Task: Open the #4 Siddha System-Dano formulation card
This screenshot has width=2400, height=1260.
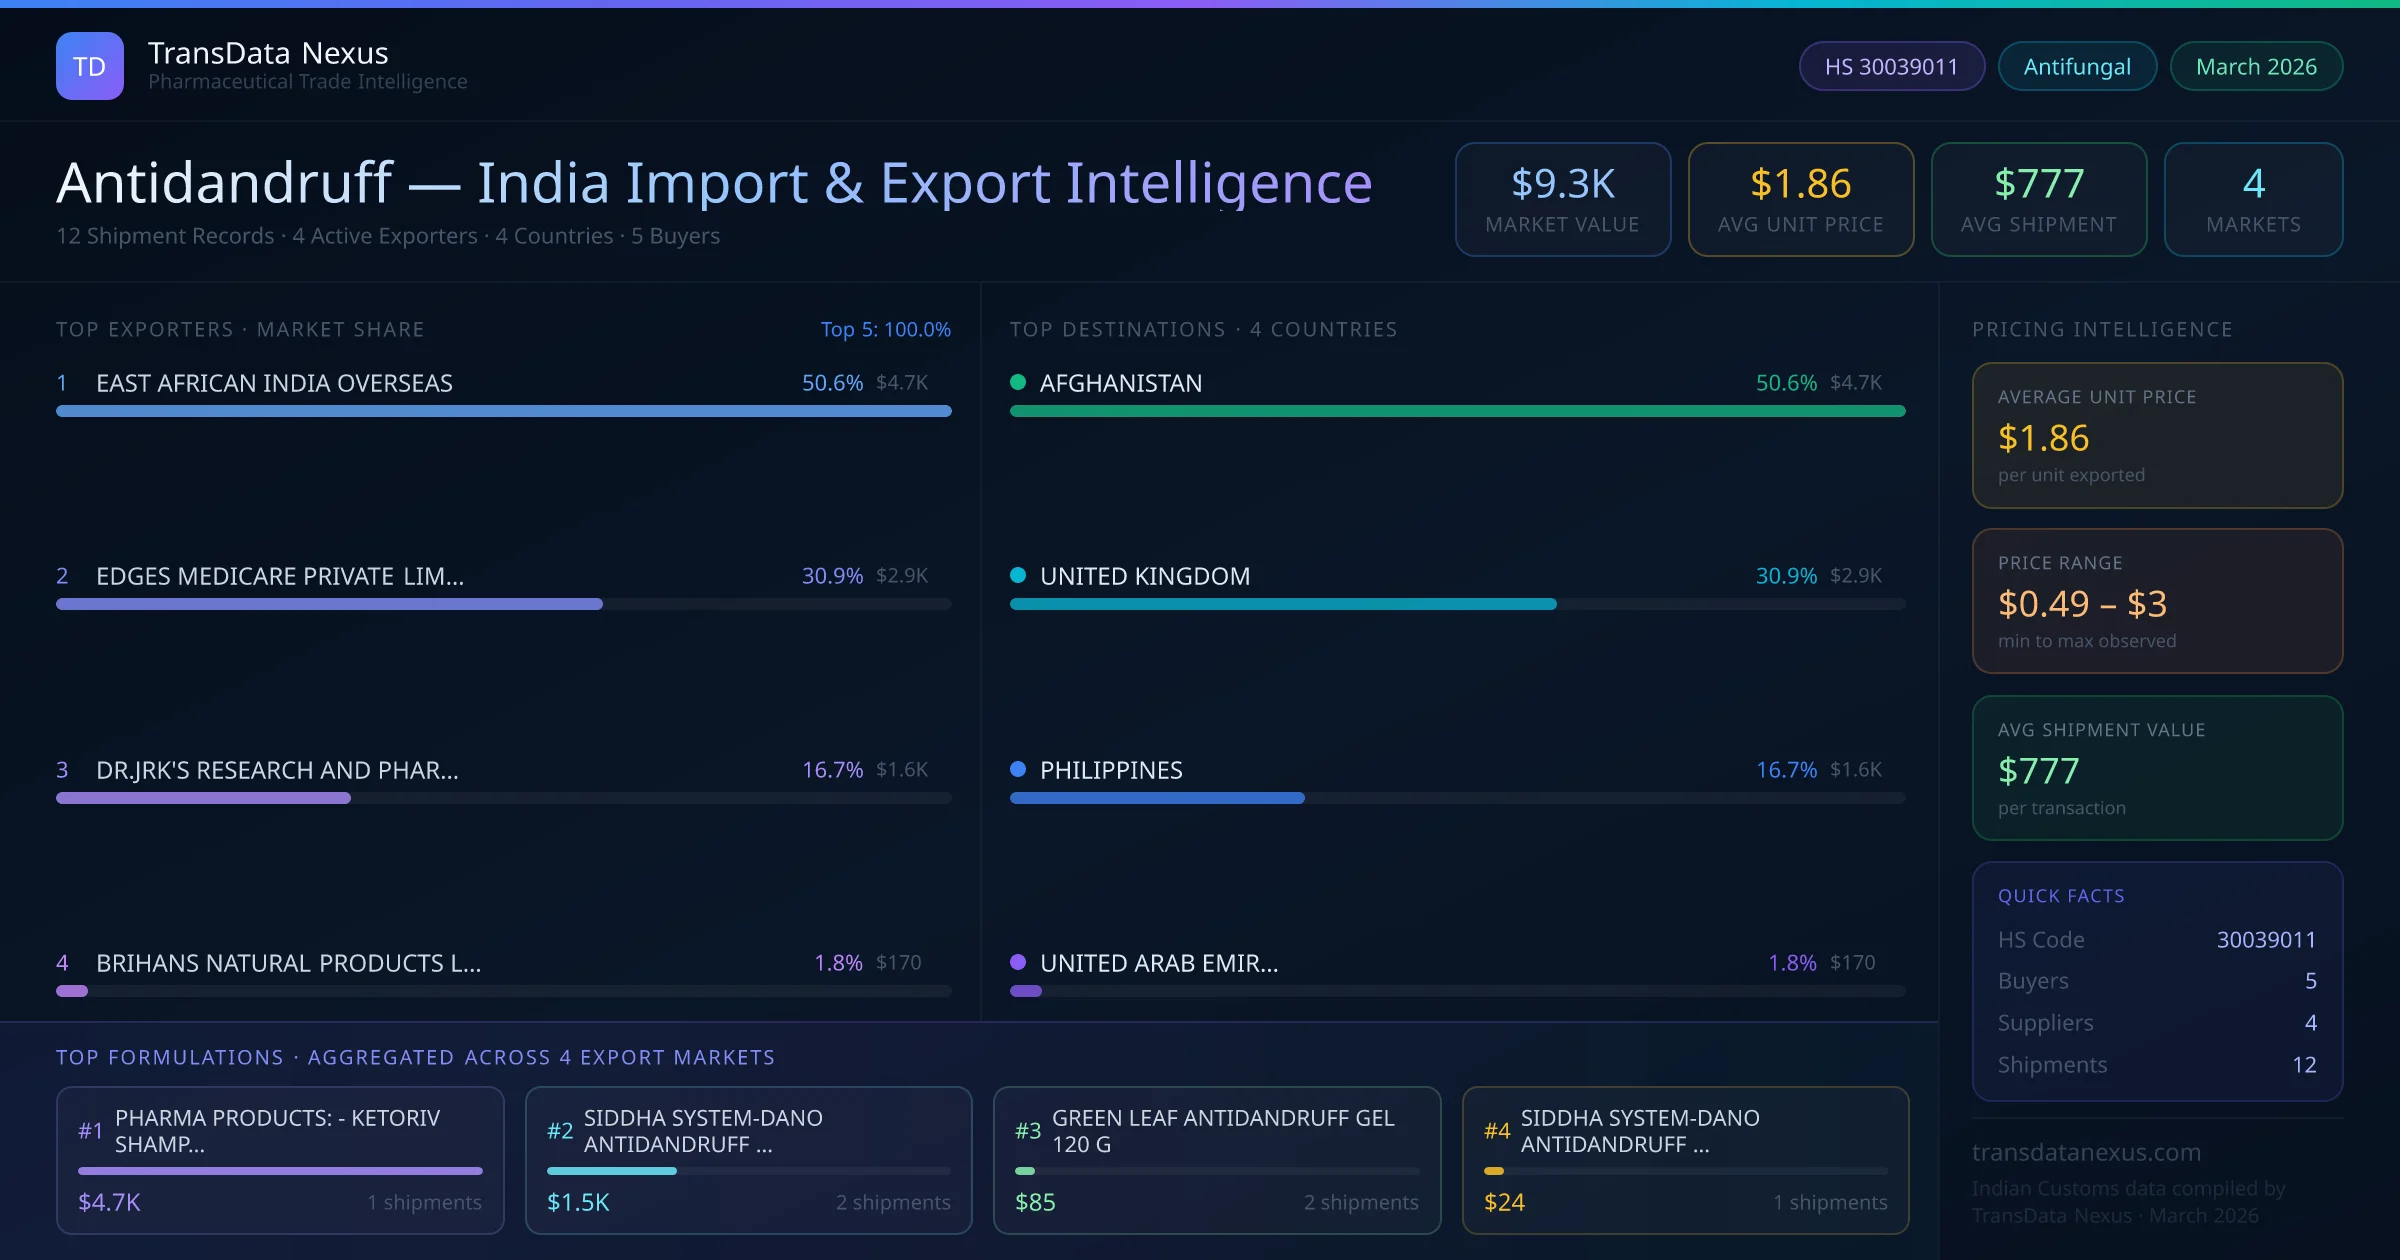Action: (x=1685, y=1160)
